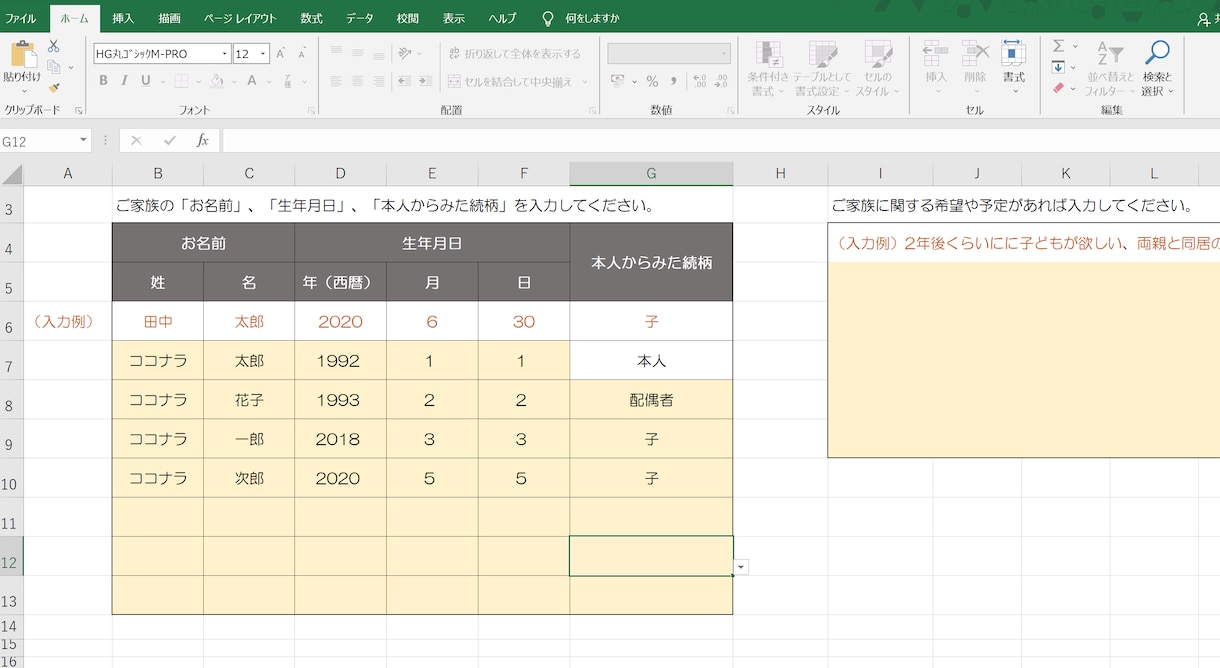Switch to the Data (データ) tab
This screenshot has height=668, width=1220.
(x=360, y=18)
